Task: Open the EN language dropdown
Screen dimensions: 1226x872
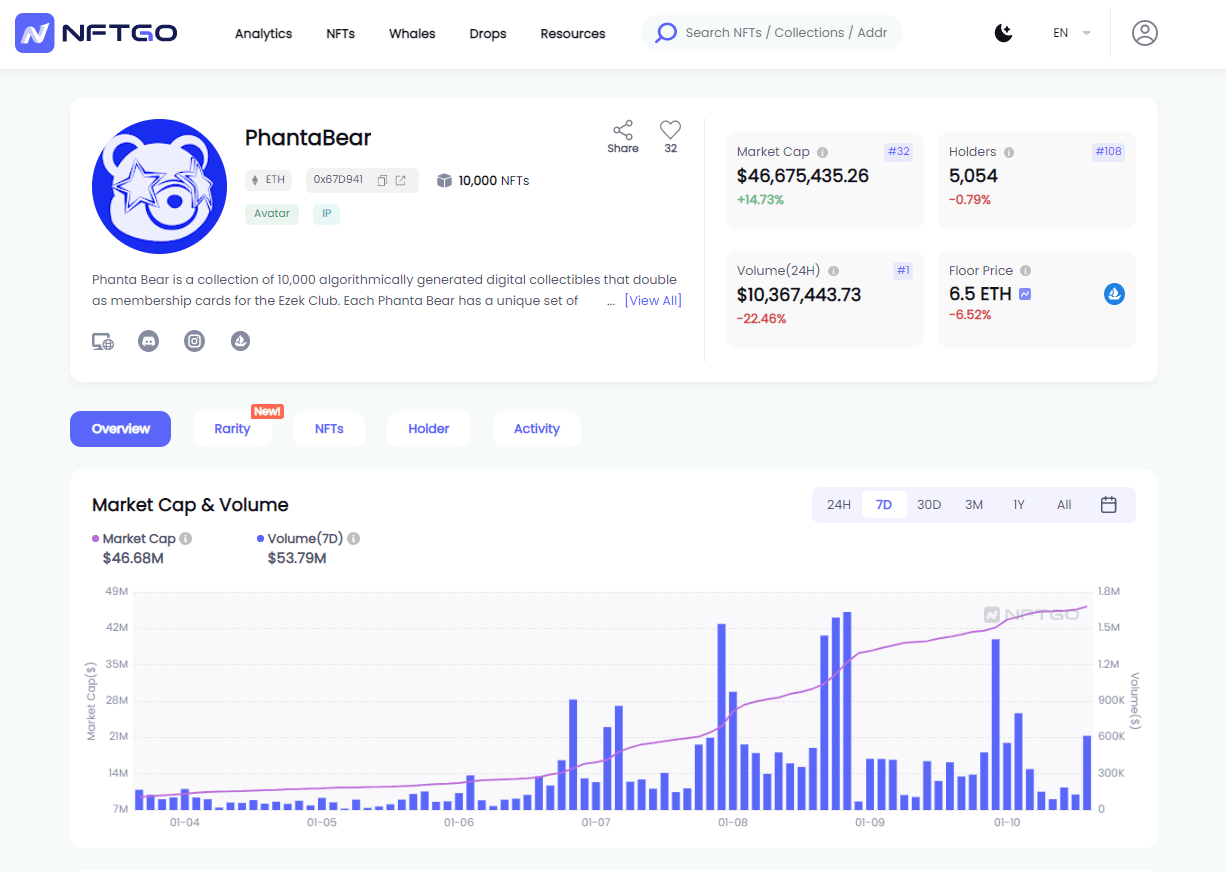Action: [1071, 33]
